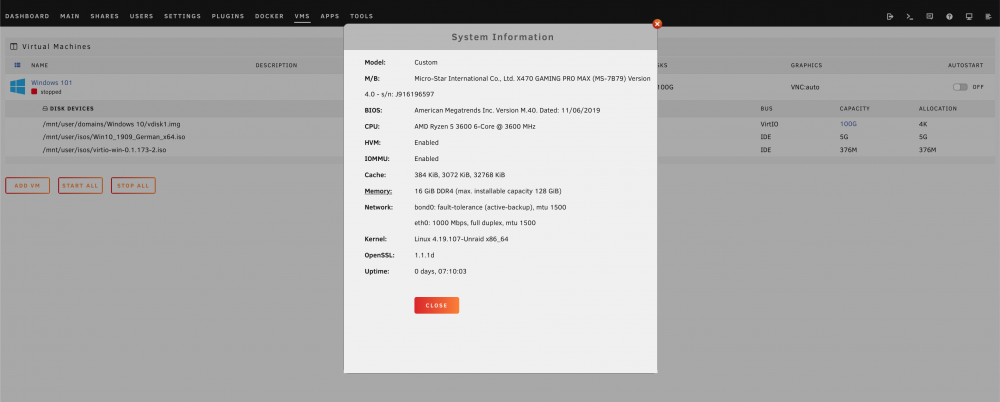Click the Virtual Machines panel icon

(x=13, y=47)
